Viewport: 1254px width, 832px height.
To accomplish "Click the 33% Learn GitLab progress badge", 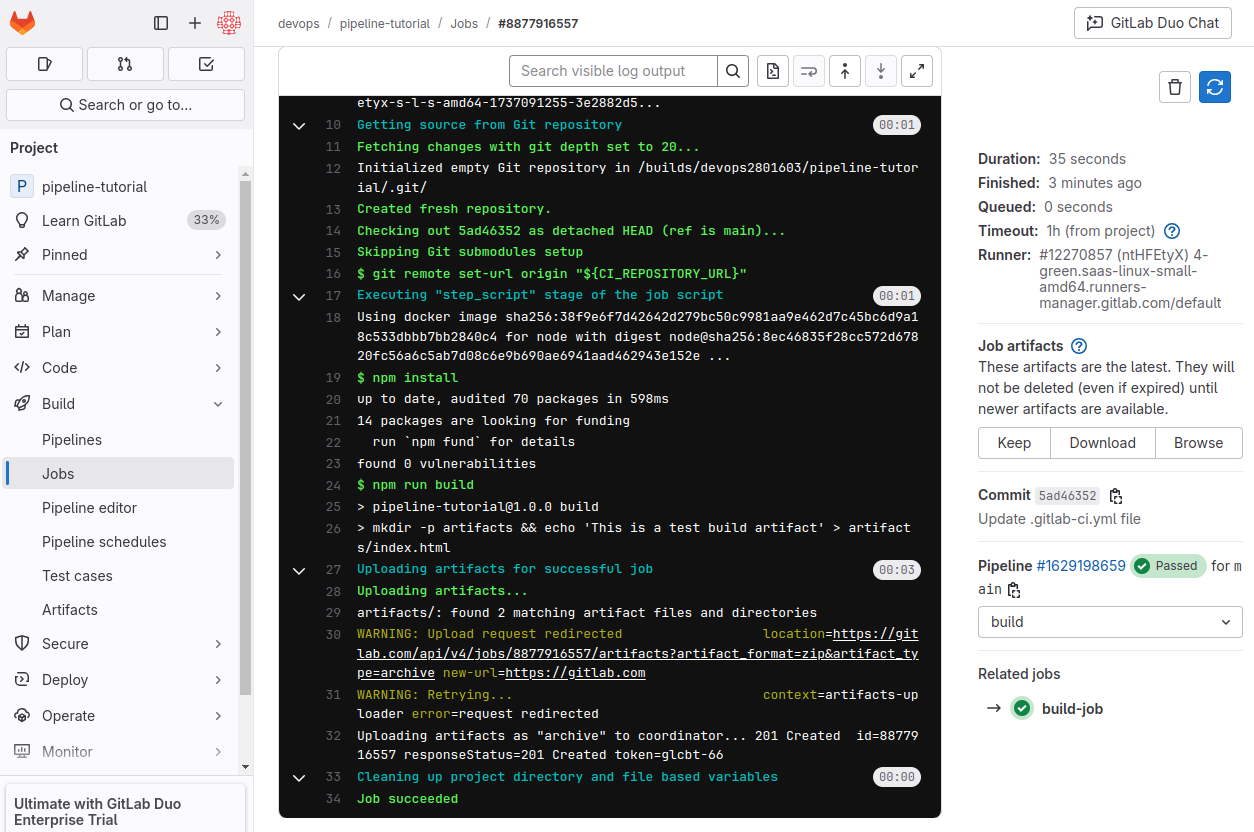I will (206, 220).
